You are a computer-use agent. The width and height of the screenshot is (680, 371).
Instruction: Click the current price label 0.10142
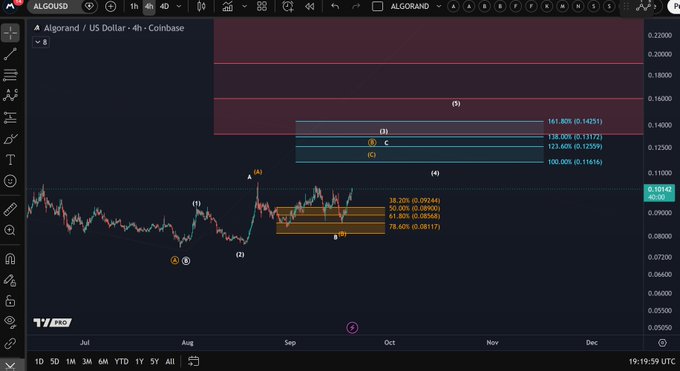pos(659,193)
